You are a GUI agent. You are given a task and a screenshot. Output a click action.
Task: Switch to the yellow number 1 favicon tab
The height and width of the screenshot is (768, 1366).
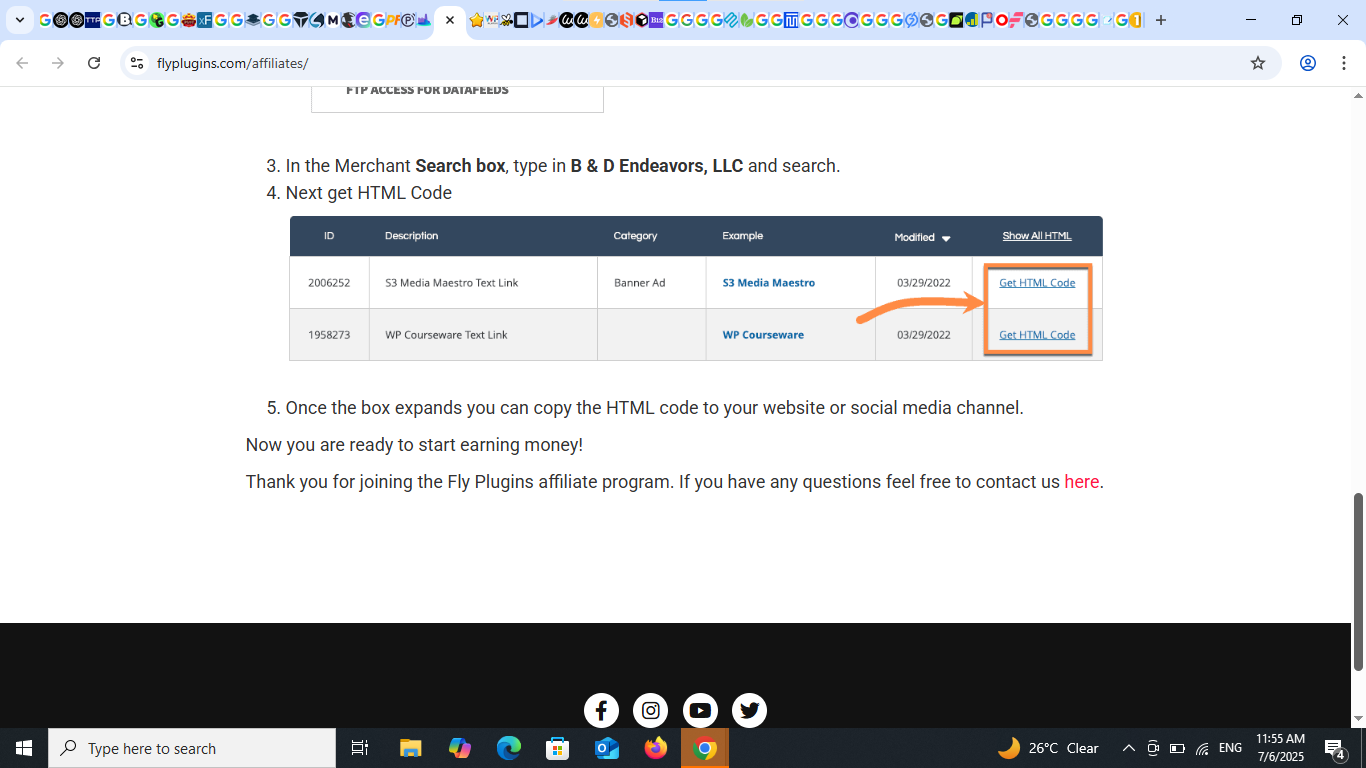(x=1135, y=20)
